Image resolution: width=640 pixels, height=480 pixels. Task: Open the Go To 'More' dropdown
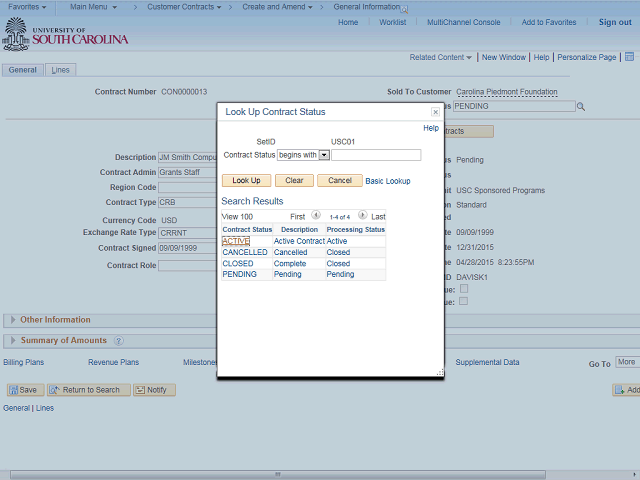point(627,362)
